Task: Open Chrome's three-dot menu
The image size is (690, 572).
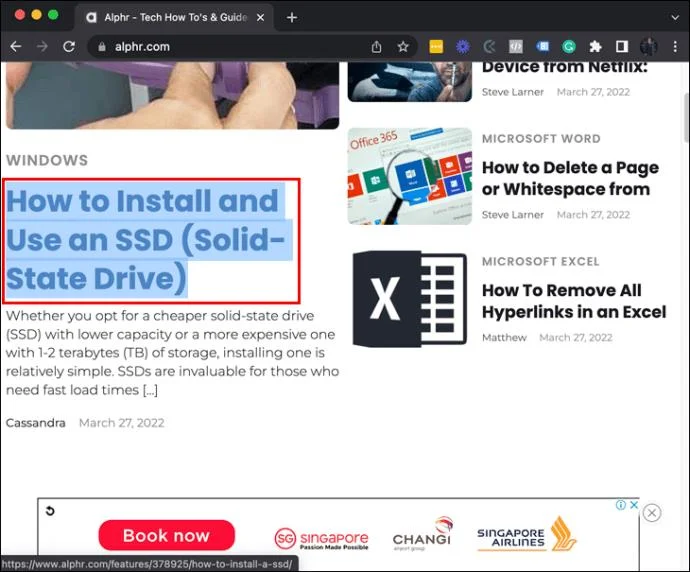Action: [675, 47]
